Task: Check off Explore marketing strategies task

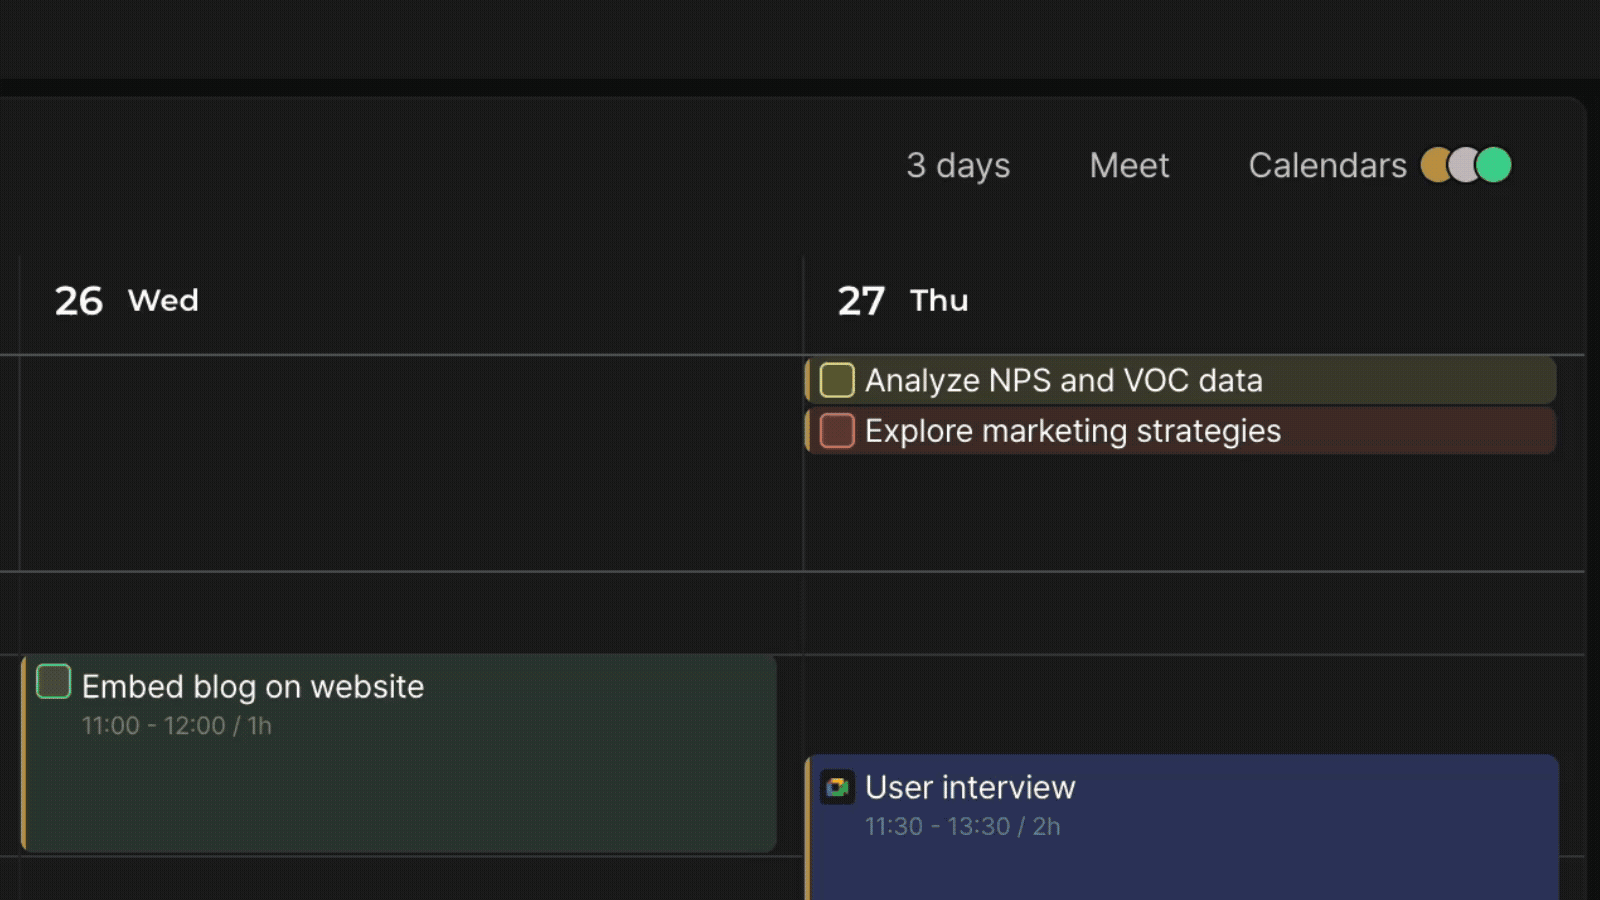Action: coord(837,431)
